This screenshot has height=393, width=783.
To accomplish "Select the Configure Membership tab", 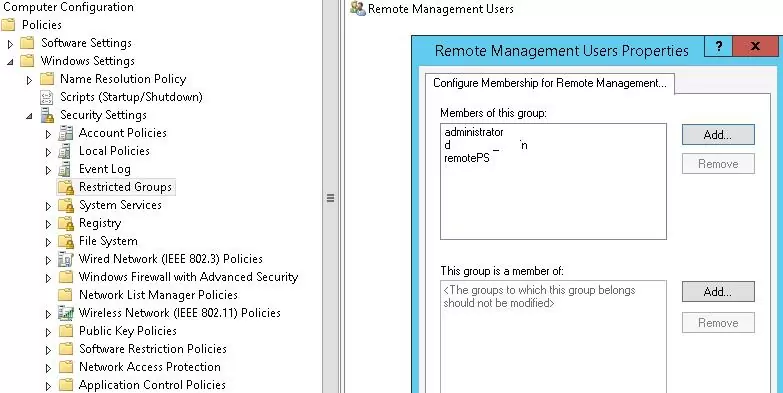I will [549, 83].
